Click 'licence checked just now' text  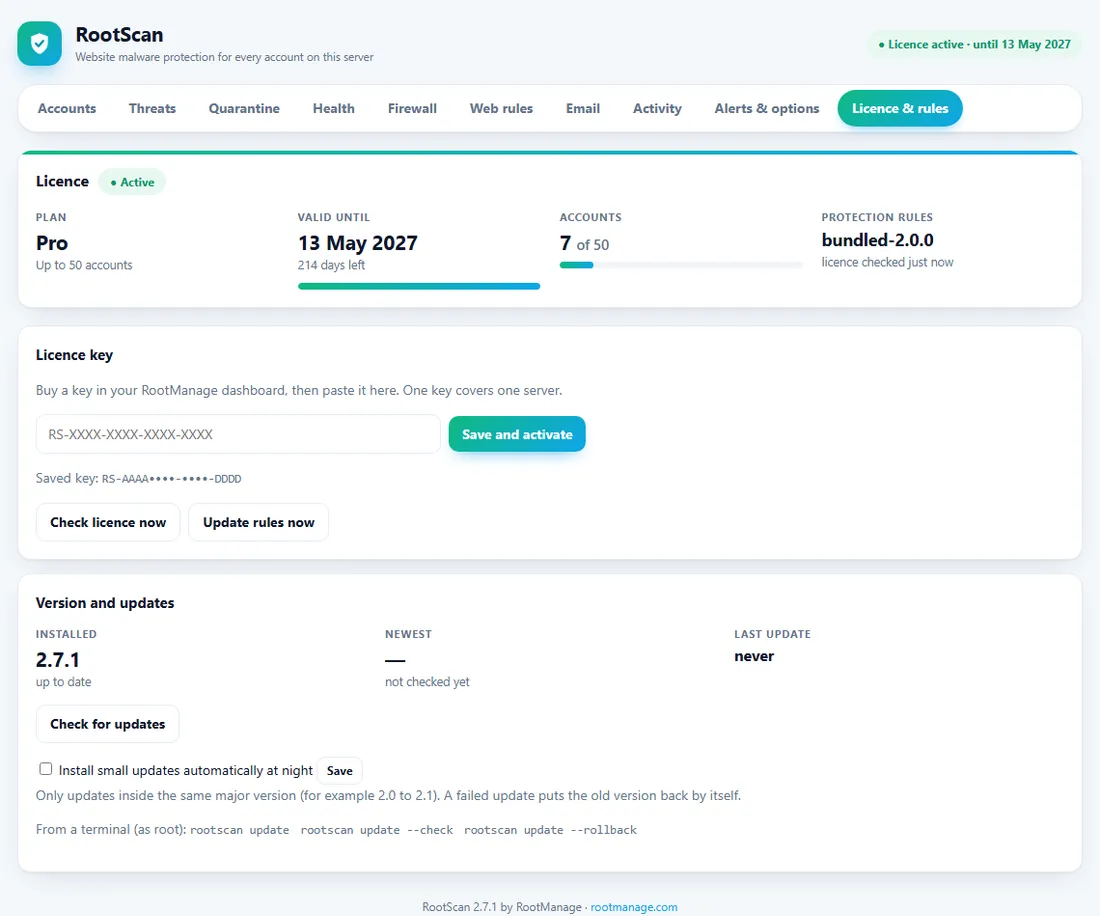887,262
